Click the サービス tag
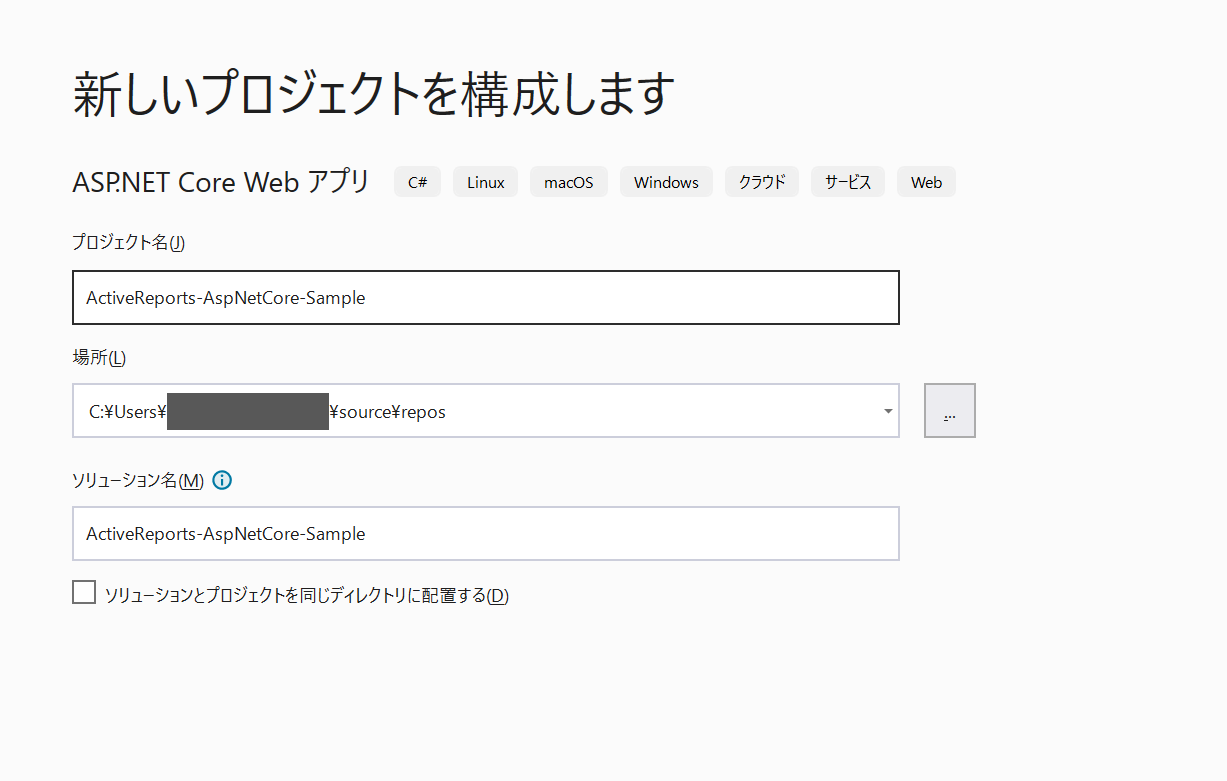The image size is (1227, 781). pyautogui.click(x=848, y=182)
